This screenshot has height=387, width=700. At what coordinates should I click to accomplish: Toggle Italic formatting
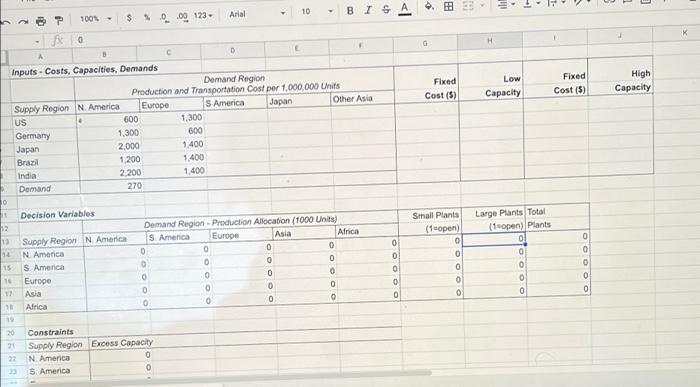[x=368, y=10]
